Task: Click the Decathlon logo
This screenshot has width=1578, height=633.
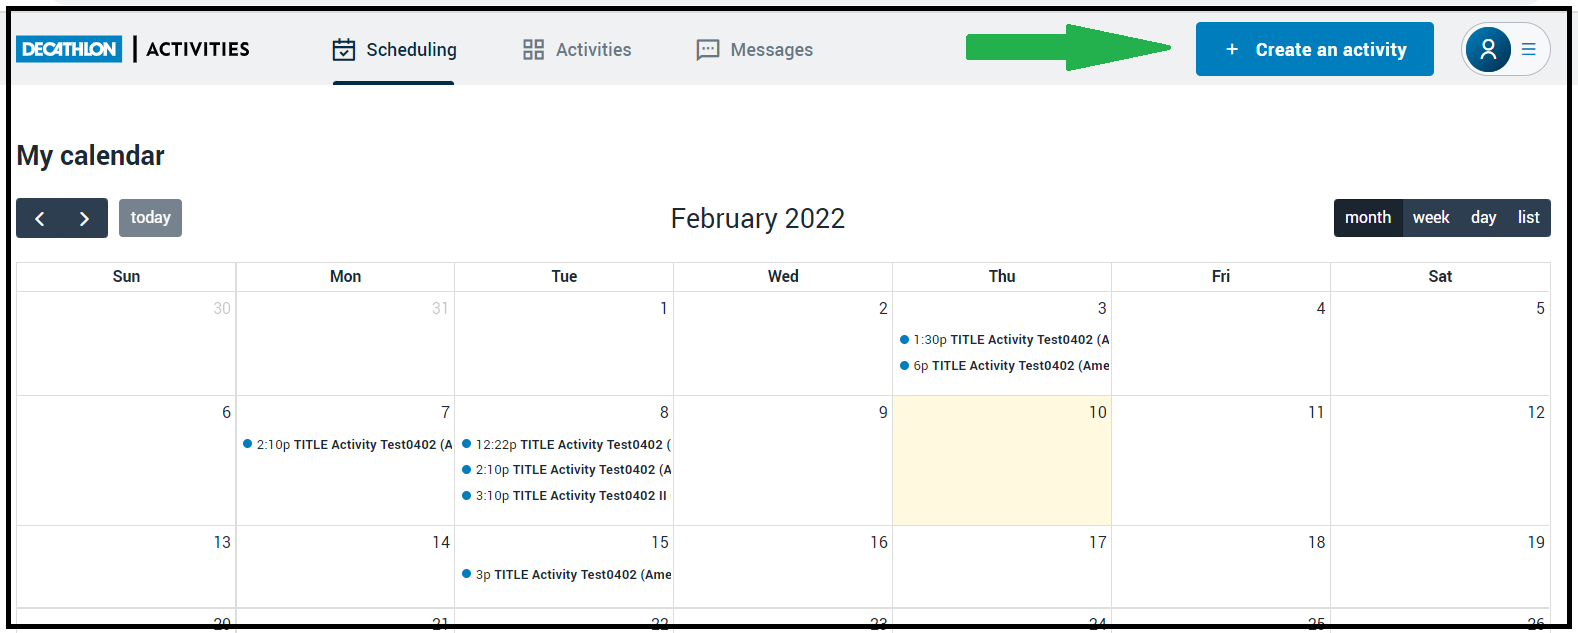Action: (x=69, y=49)
